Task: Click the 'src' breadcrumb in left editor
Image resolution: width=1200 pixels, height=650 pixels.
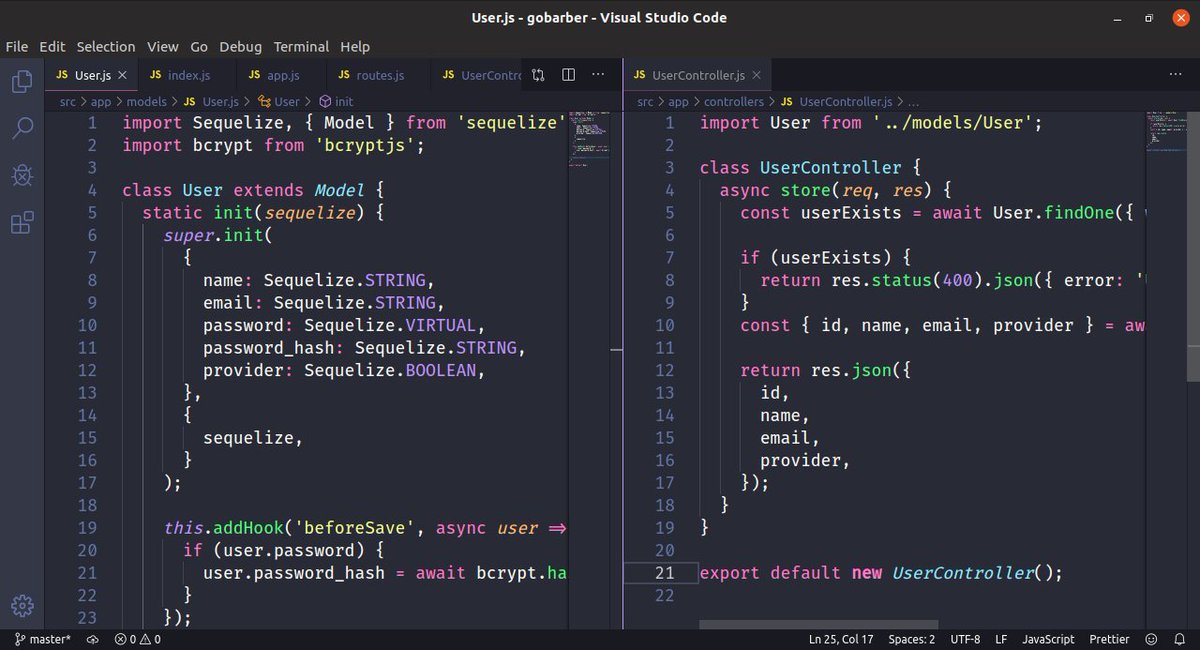Action: point(68,102)
